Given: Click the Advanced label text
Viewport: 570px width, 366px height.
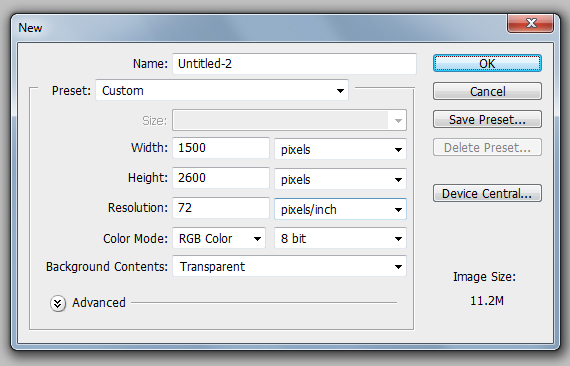Looking at the screenshot, I should click(99, 302).
